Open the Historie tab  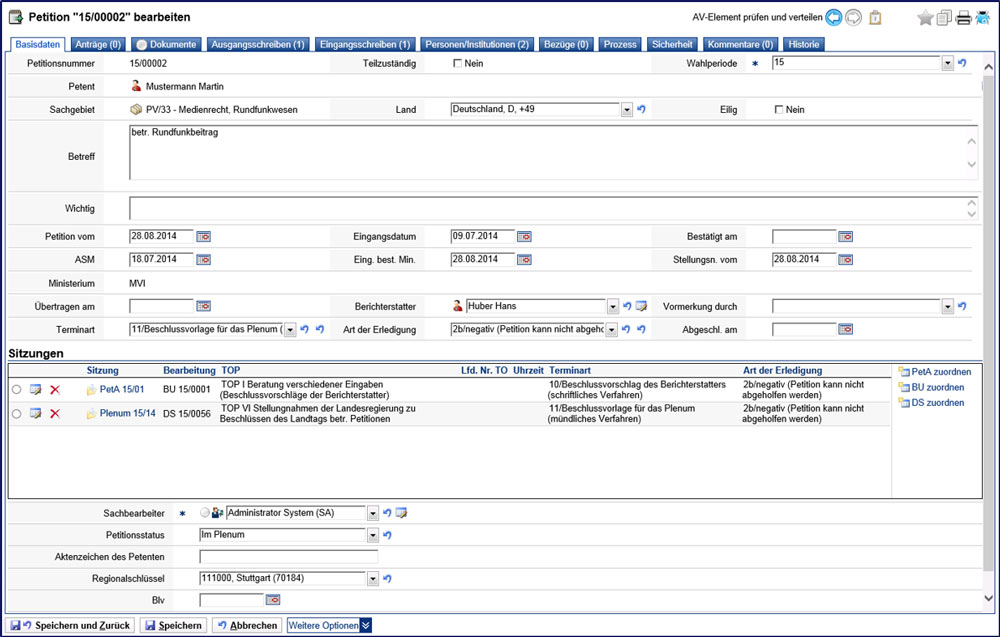[x=803, y=45]
